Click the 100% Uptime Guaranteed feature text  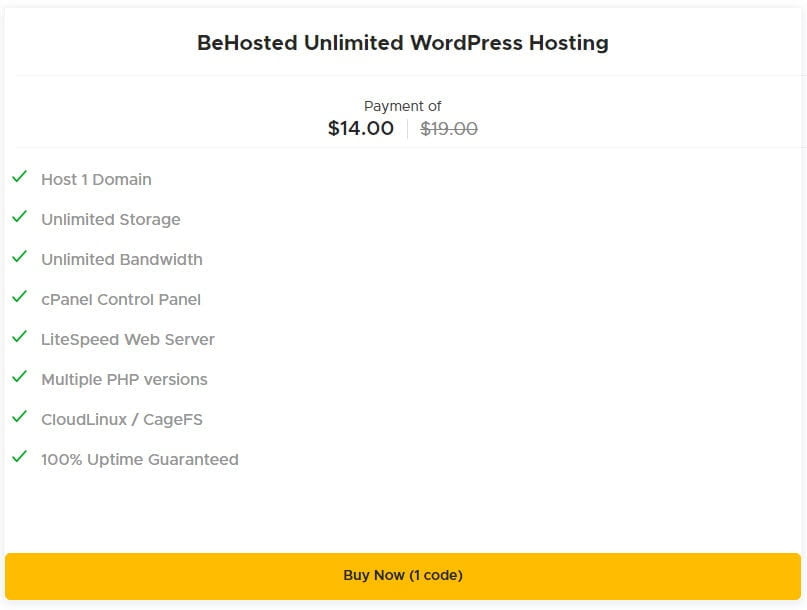click(138, 460)
